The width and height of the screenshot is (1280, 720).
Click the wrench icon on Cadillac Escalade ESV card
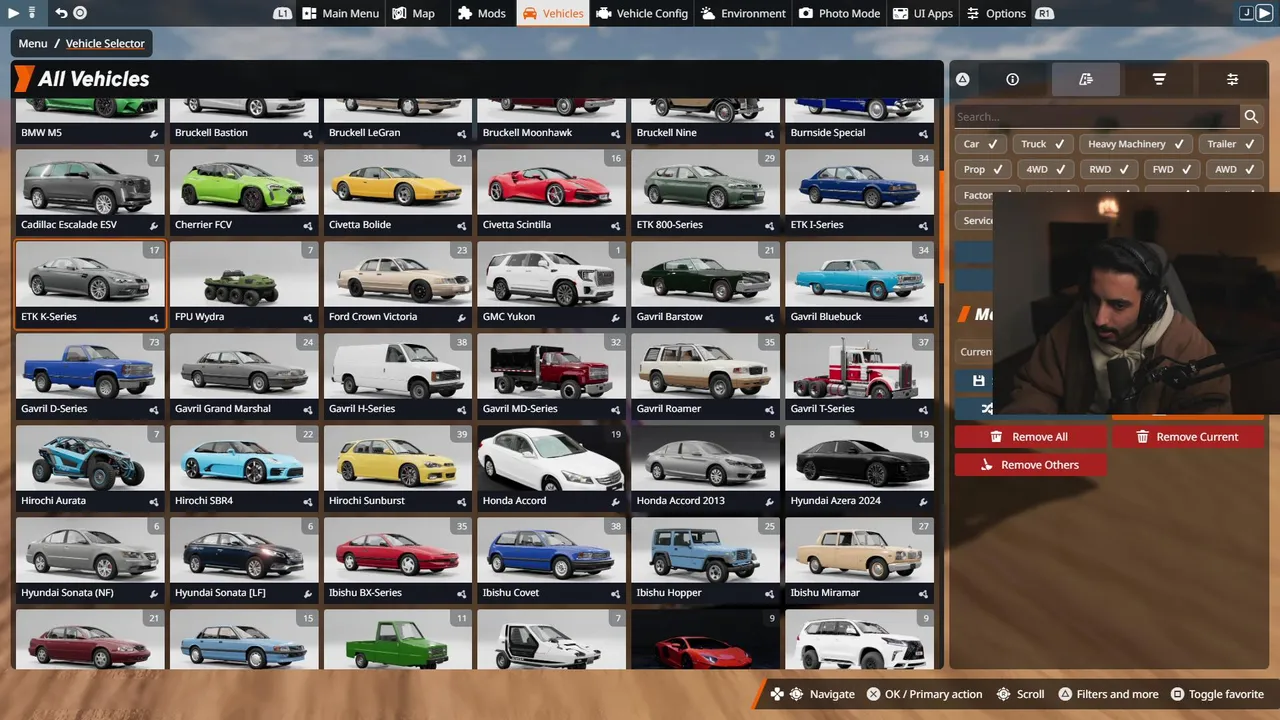click(x=154, y=225)
